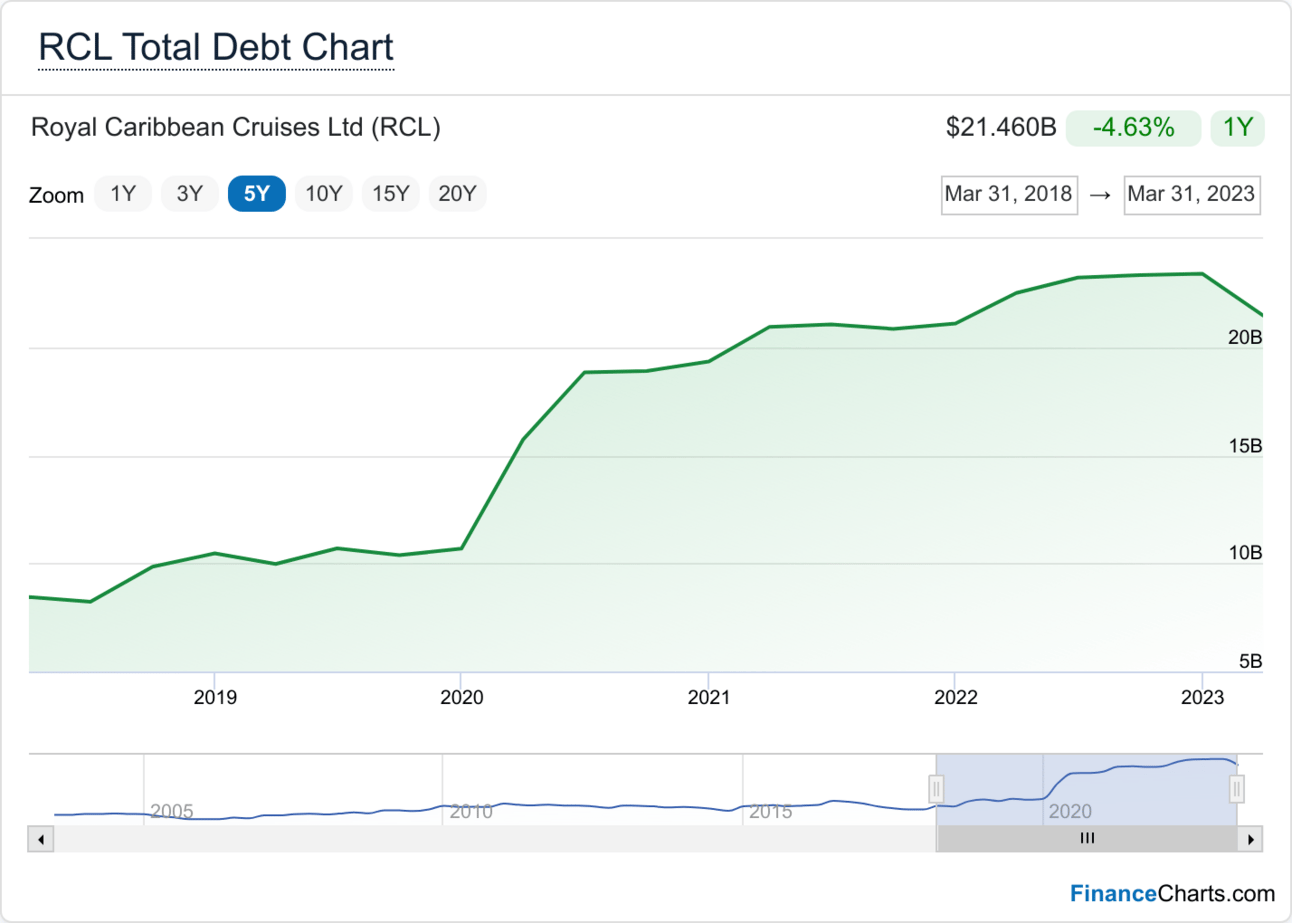Click the green 1Y period badge
Screen dimensions: 1292x923
(1238, 128)
